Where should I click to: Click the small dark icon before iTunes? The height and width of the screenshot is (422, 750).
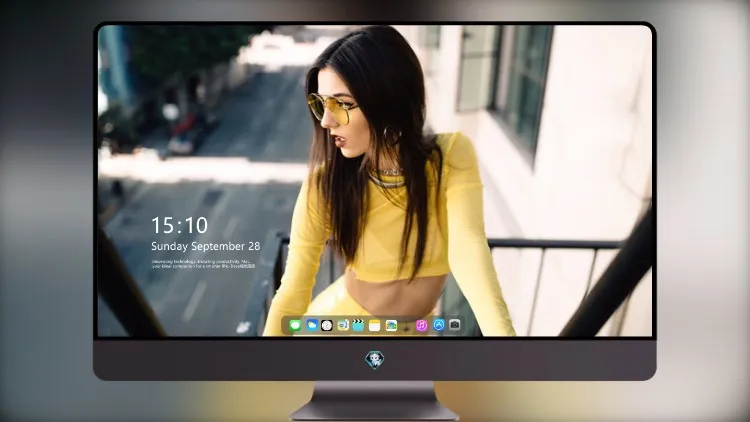coord(407,326)
